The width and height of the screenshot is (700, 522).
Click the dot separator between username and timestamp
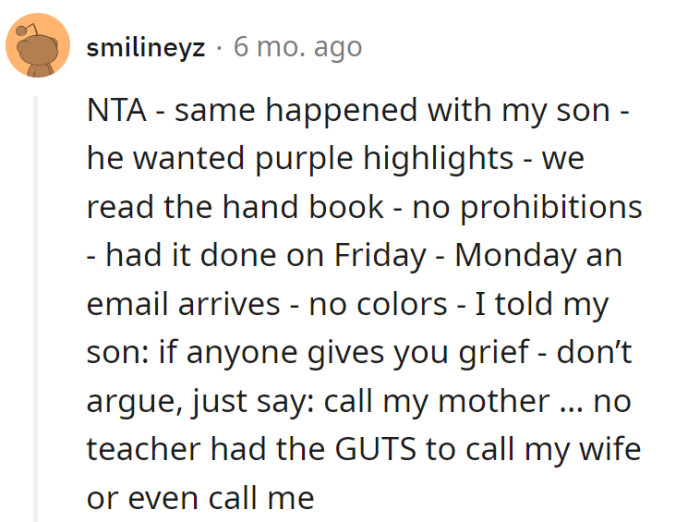219,47
